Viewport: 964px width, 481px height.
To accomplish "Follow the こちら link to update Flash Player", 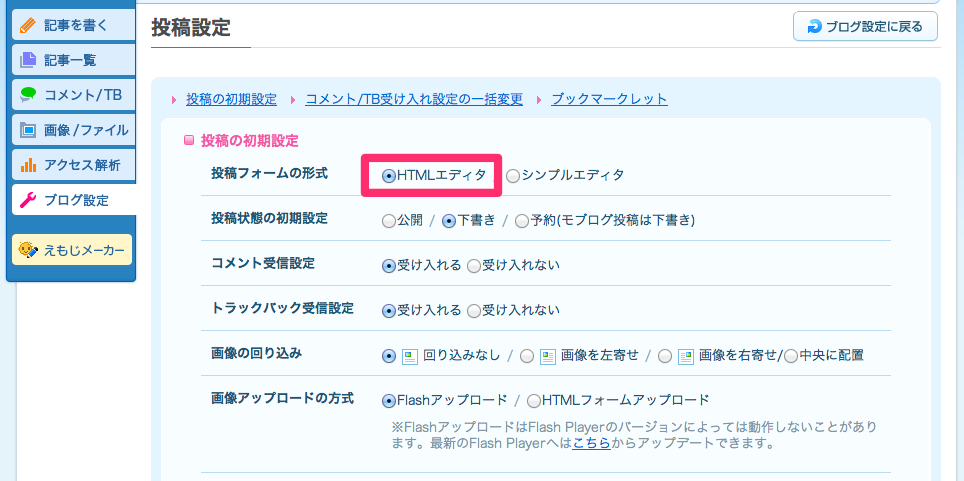I will tap(591, 443).
